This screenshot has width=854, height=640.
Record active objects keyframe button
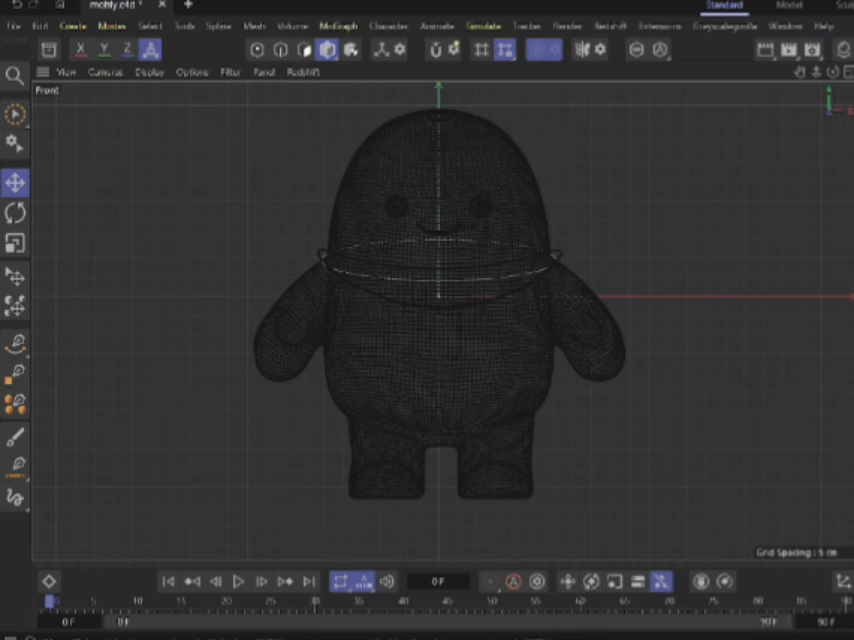click(x=490, y=582)
